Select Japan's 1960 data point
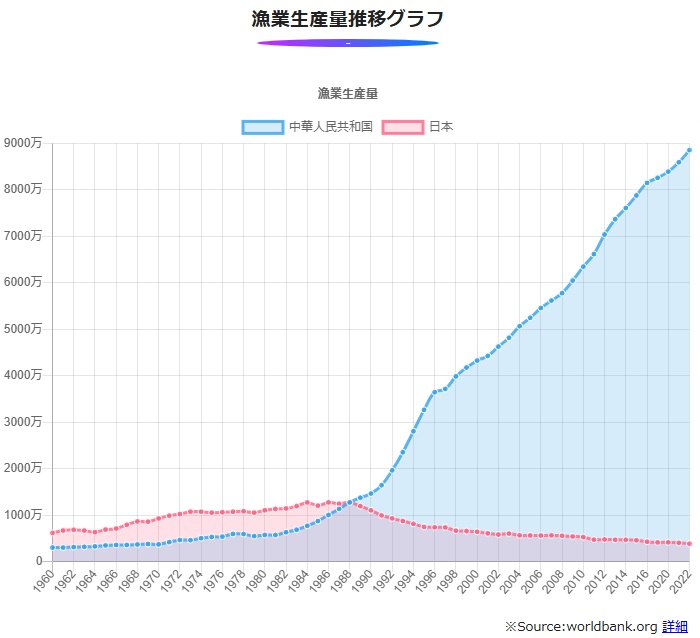 point(52,533)
